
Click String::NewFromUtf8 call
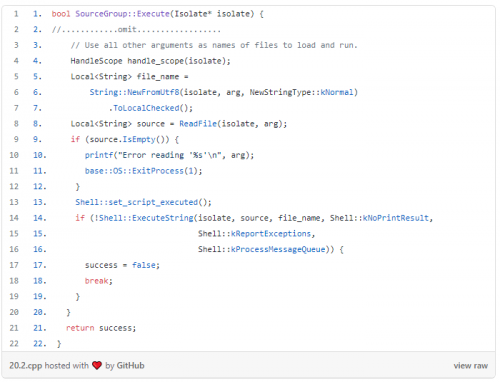pos(134,92)
